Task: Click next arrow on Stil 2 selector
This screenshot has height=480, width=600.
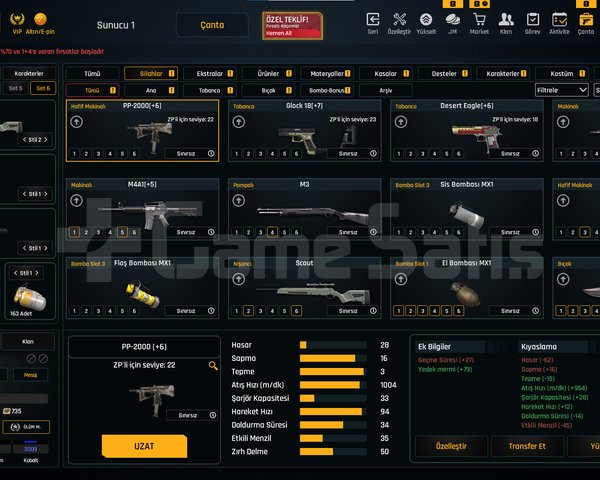Action: (46, 140)
